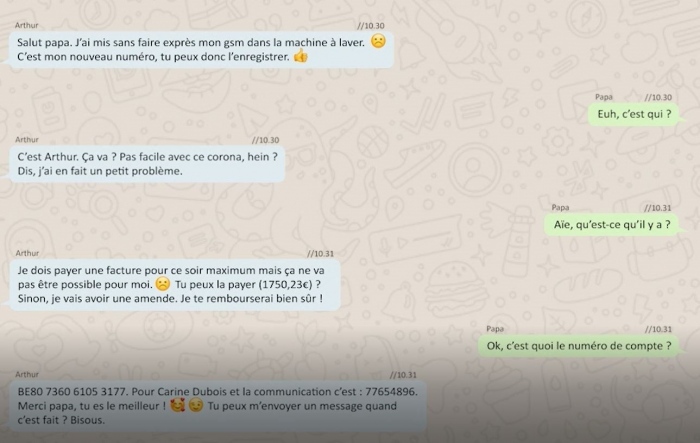This screenshot has height=443, width=700.
Task: Click the sad emoji in the facture message
Action: click(x=163, y=284)
